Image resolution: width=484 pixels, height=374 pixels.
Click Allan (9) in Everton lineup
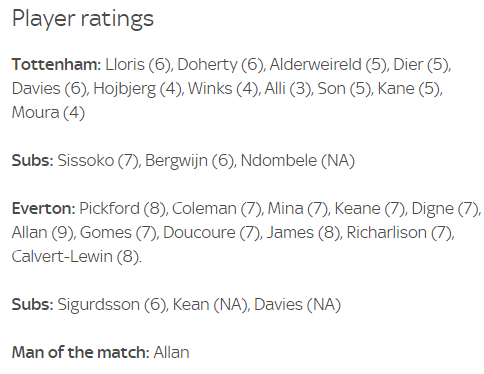[x=43, y=233]
